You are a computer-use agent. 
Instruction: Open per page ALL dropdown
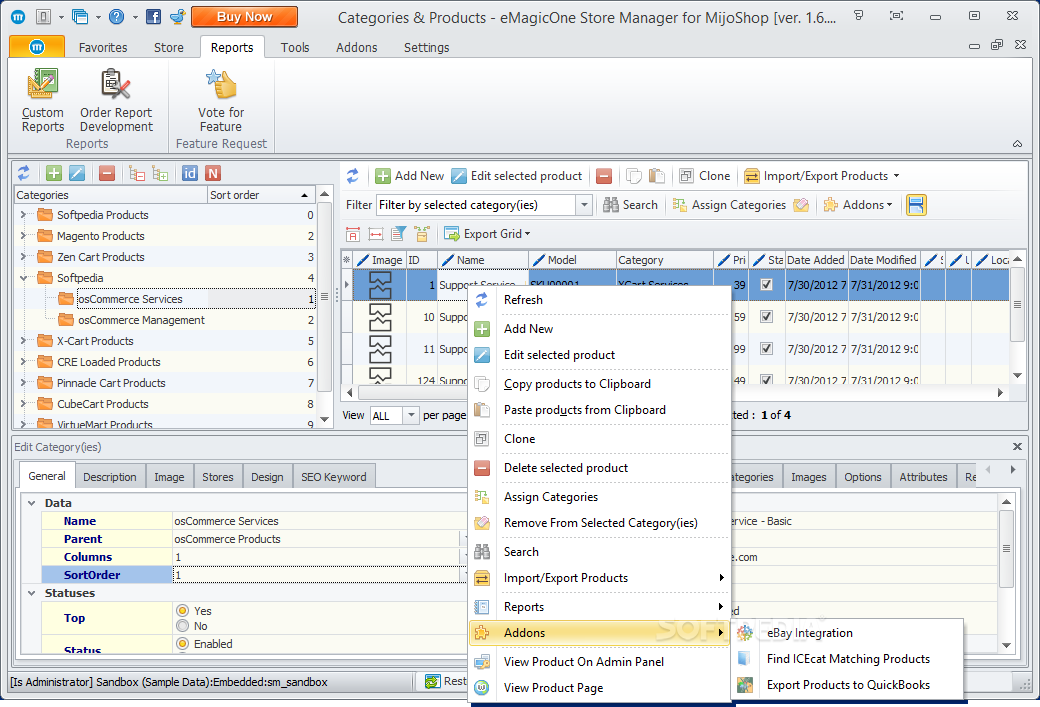coord(411,415)
